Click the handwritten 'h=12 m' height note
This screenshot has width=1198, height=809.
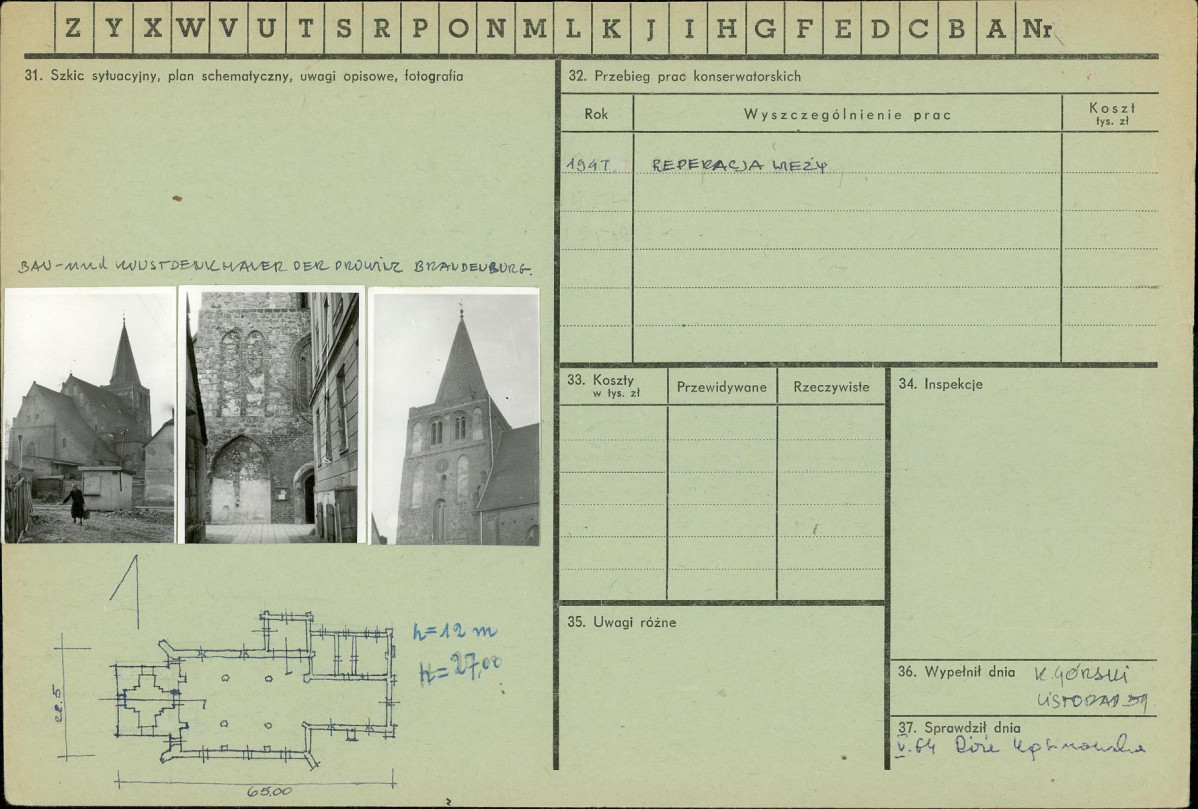click(x=455, y=631)
